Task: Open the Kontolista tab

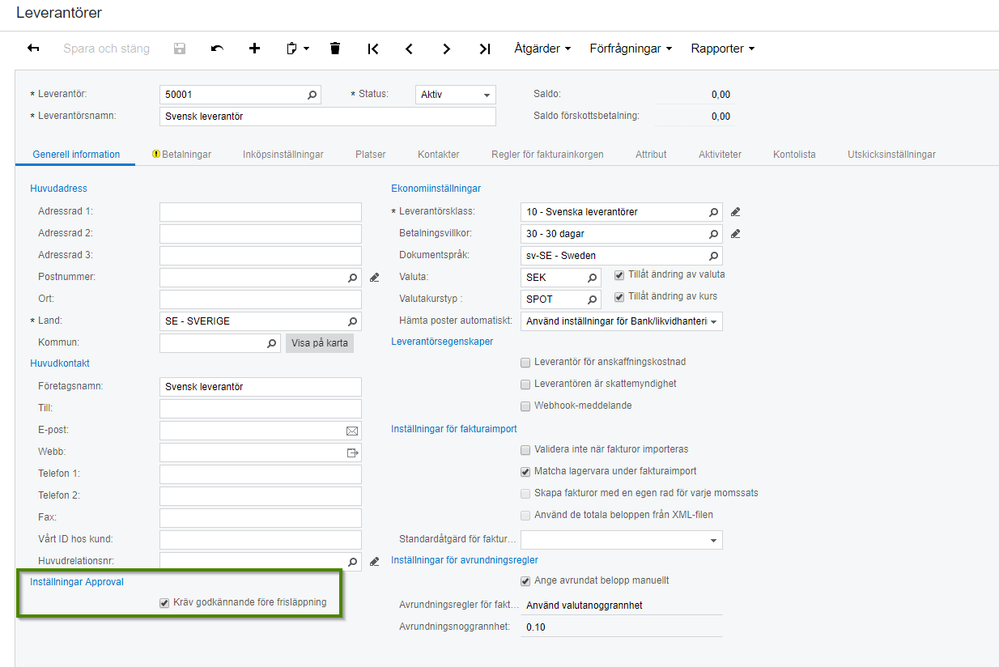Action: pos(794,154)
